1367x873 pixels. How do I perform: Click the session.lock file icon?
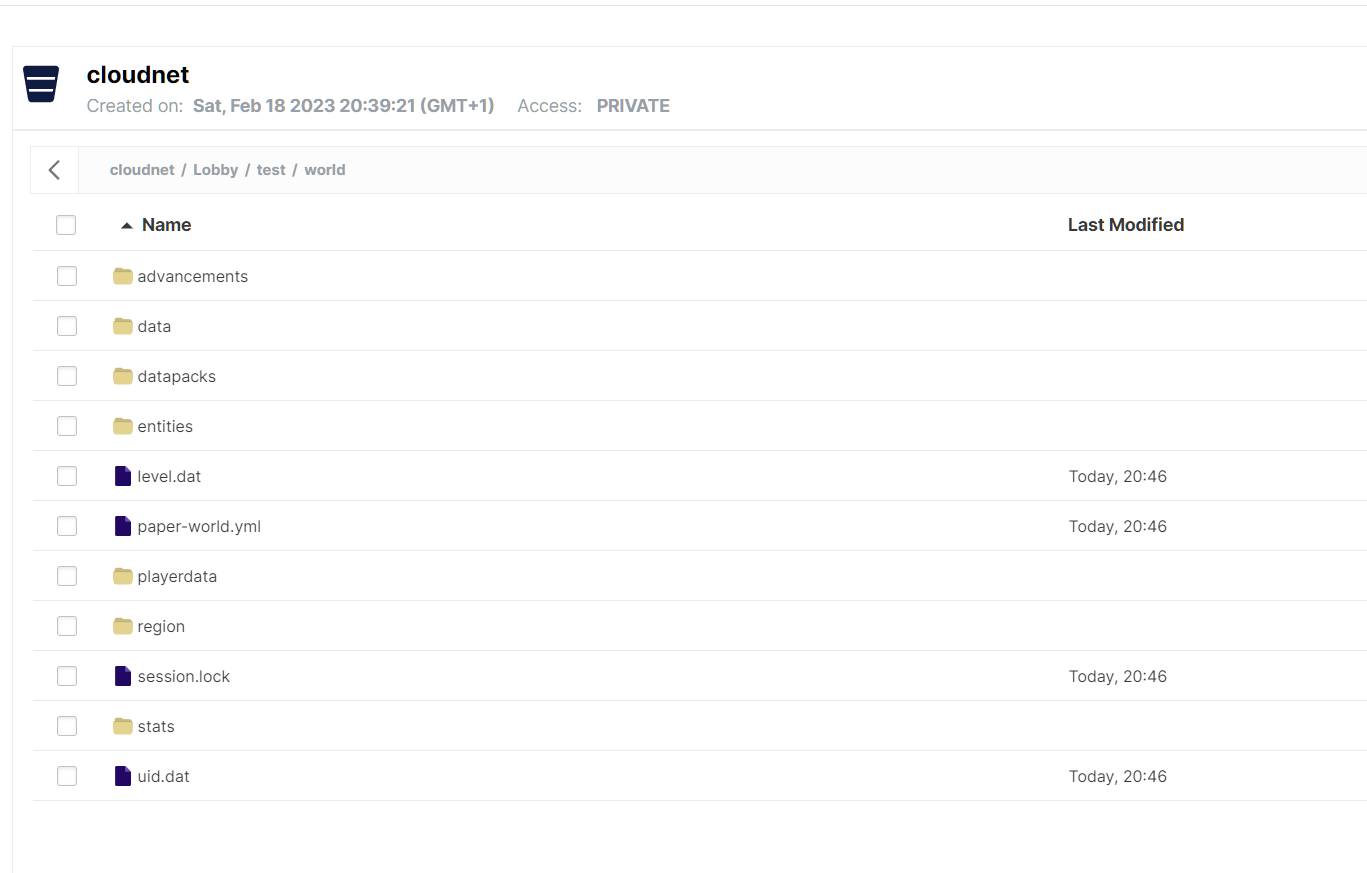[123, 676]
